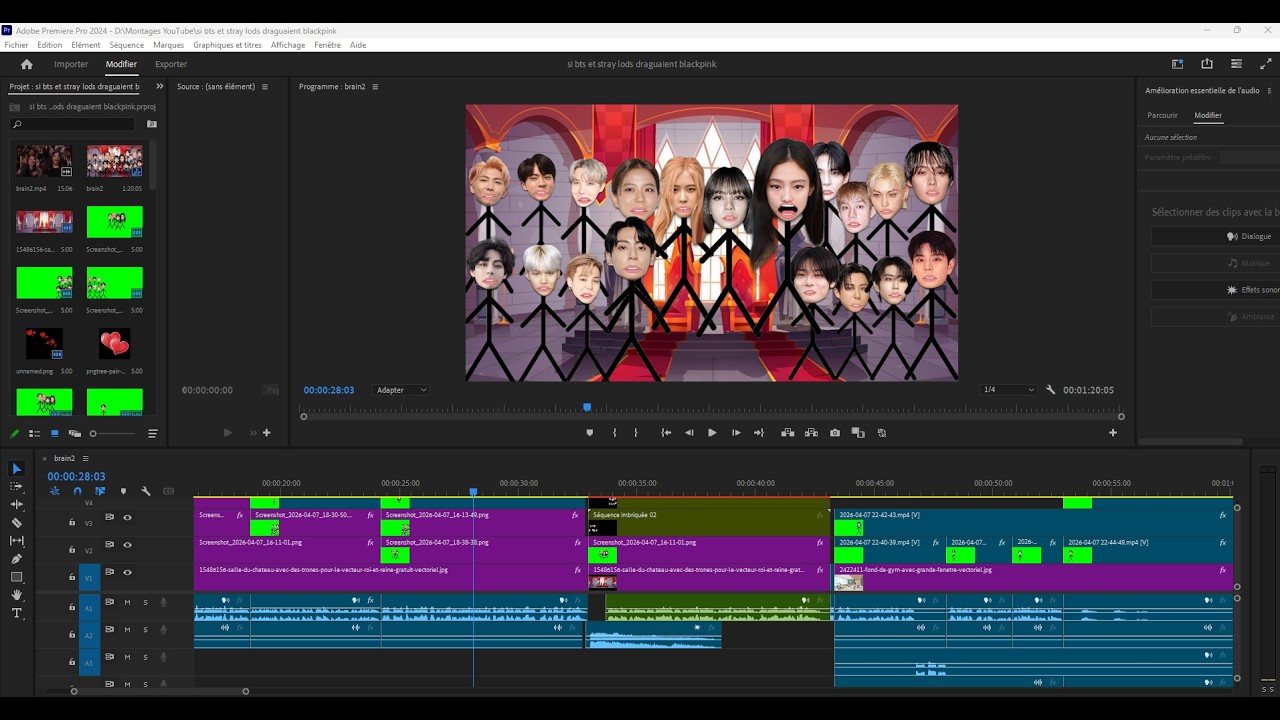This screenshot has width=1280, height=720.
Task: Play the Program monitor
Action: [712, 433]
